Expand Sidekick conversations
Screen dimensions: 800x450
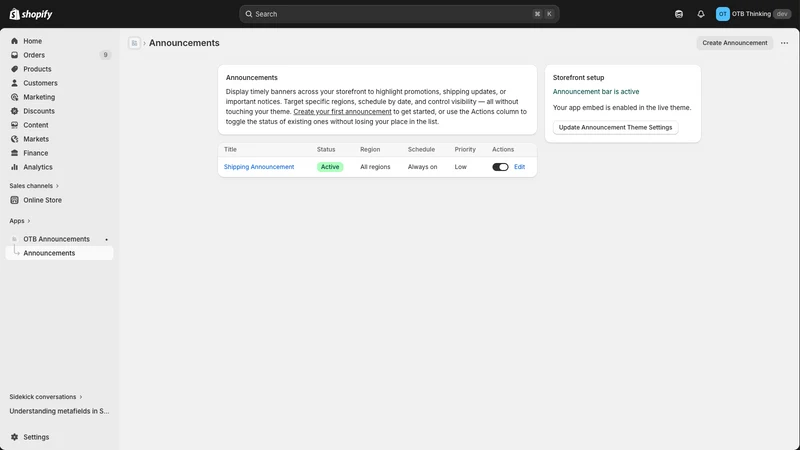click(45, 396)
